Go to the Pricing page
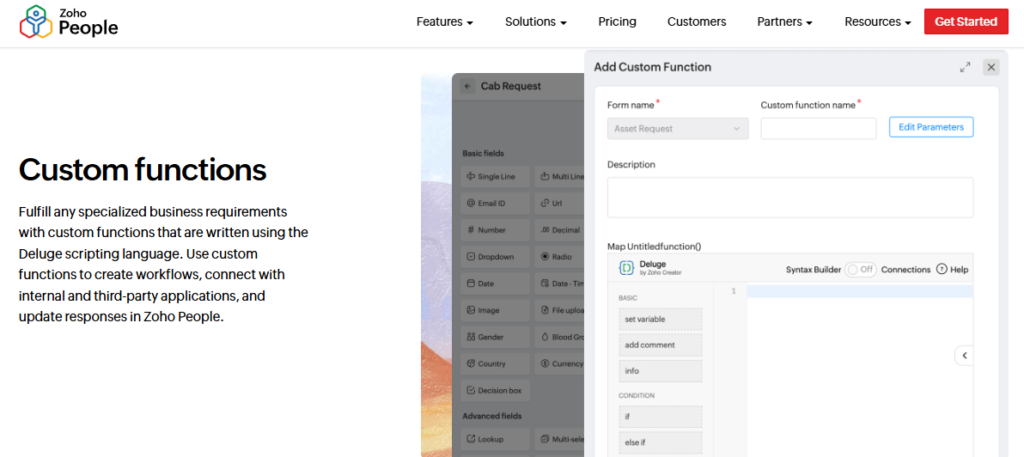This screenshot has height=457, width=1024. (617, 22)
